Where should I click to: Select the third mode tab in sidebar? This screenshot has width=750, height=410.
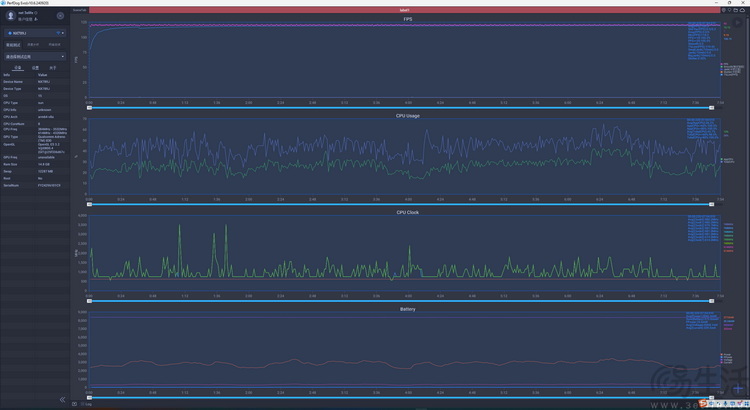tap(54, 44)
